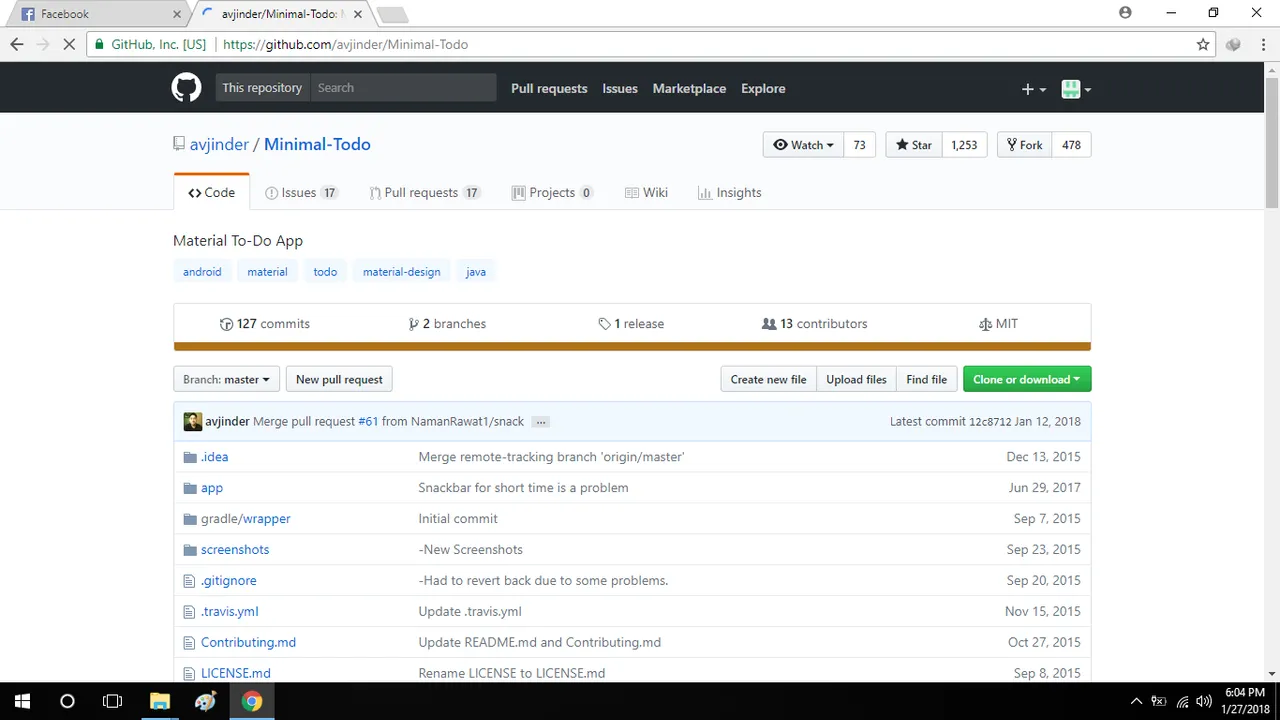Open the Clone or download dropdown
This screenshot has width=1280, height=720.
click(x=1027, y=380)
